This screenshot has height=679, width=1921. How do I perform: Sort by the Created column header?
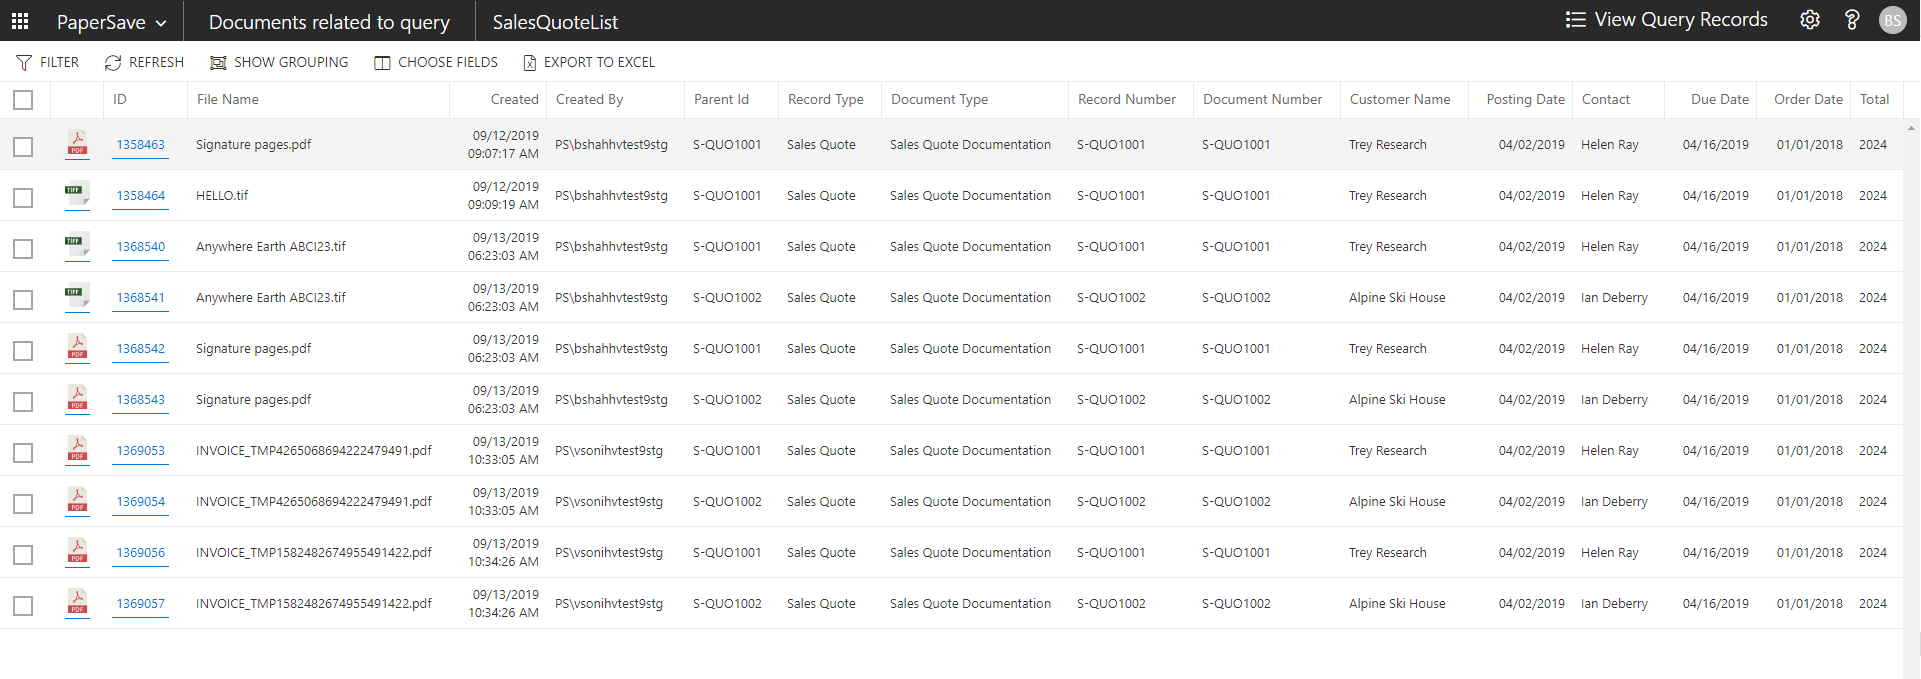click(x=514, y=100)
